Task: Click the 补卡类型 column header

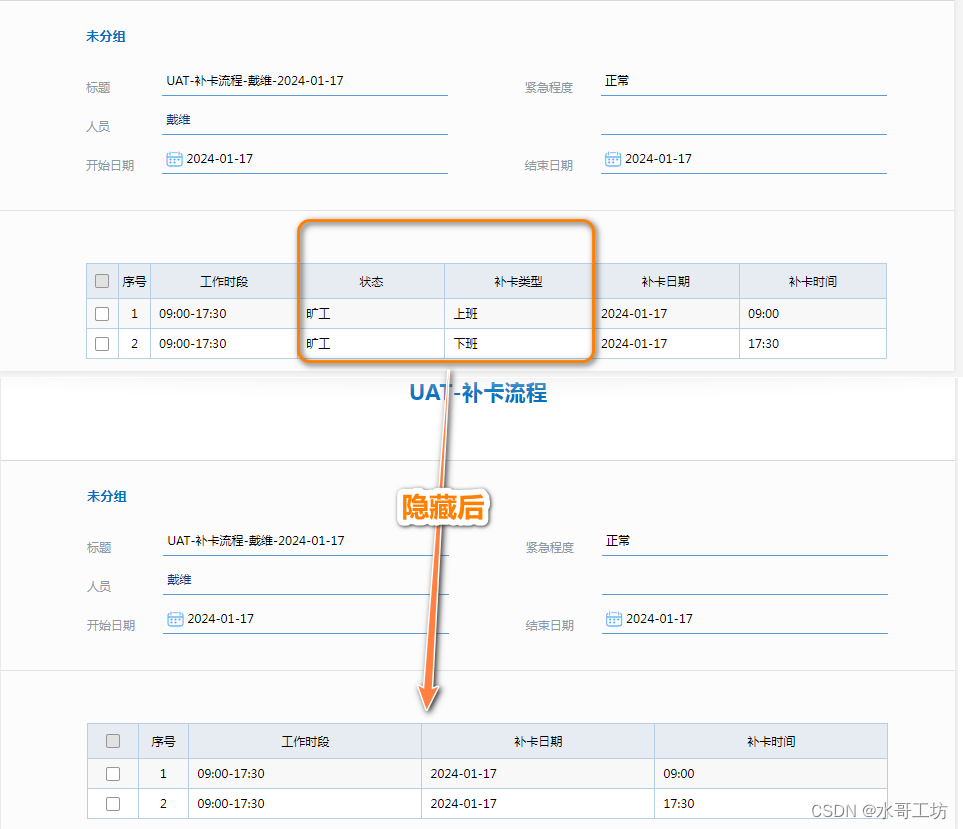Action: point(519,281)
